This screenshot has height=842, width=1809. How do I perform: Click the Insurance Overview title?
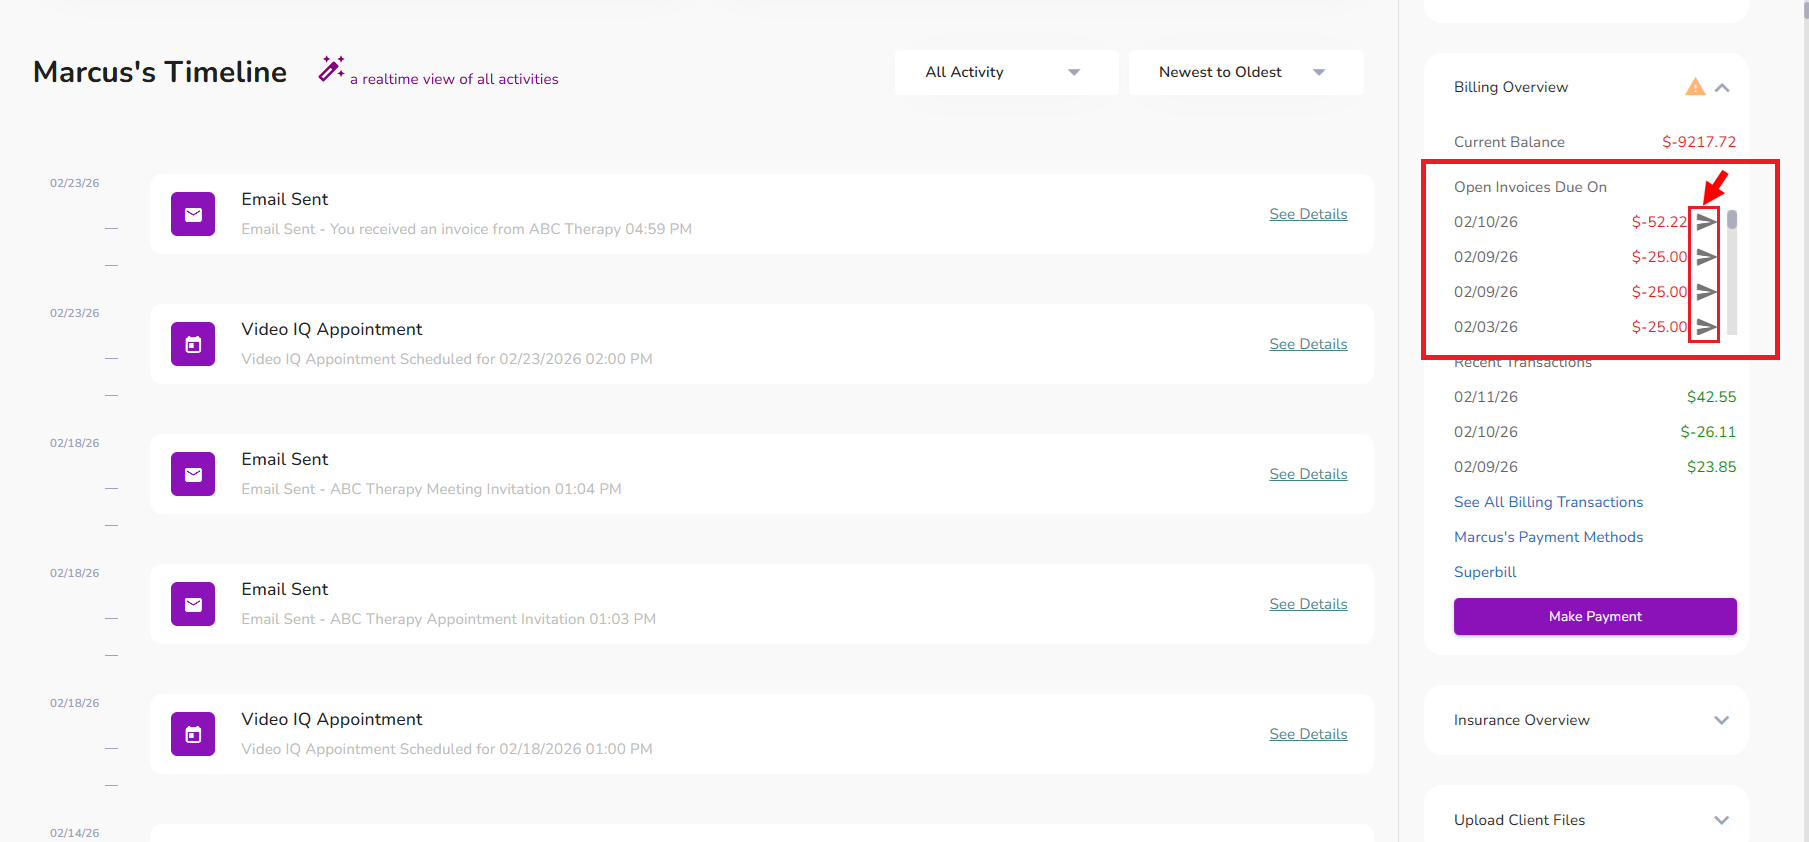point(1522,720)
